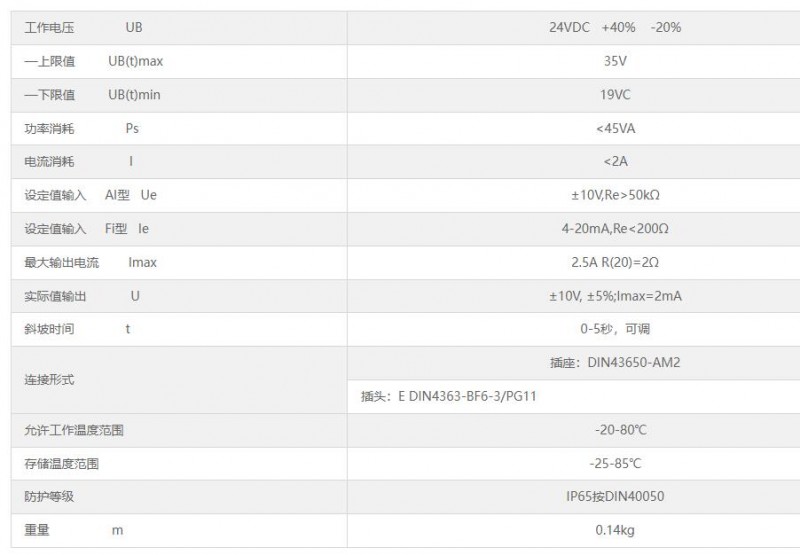Click the 电流消耗 row label

pyautogui.click(x=79, y=162)
